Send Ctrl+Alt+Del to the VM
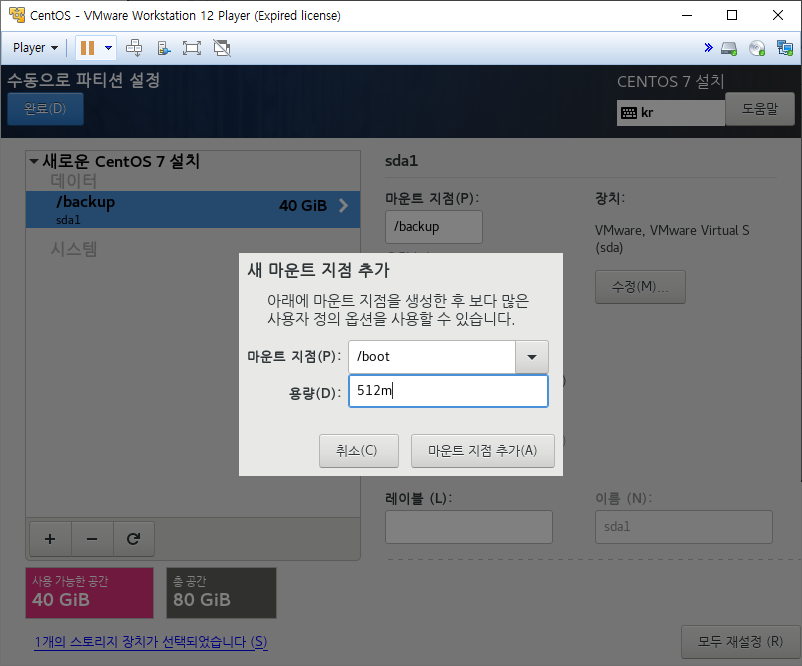The height and width of the screenshot is (666, 802). point(134,48)
